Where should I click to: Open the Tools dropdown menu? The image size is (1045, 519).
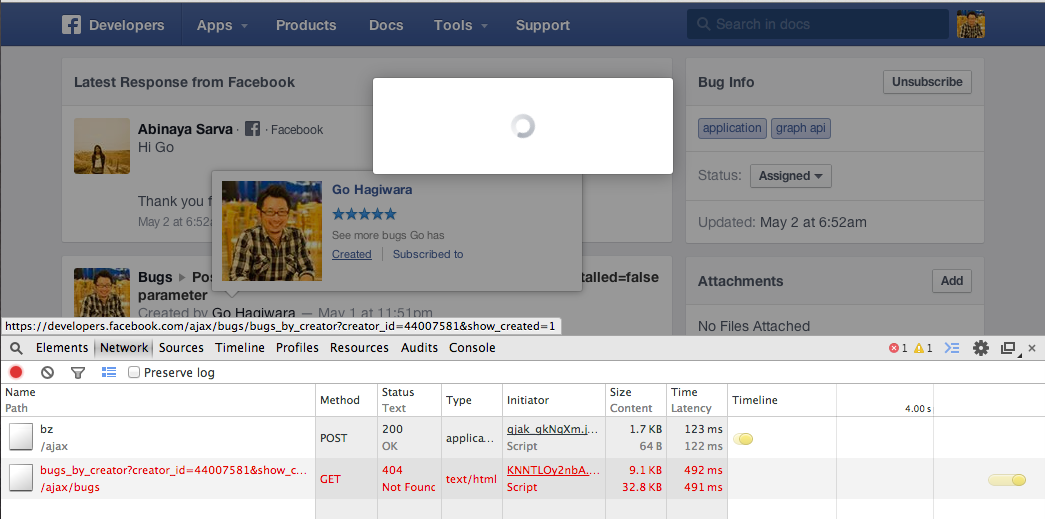click(461, 25)
